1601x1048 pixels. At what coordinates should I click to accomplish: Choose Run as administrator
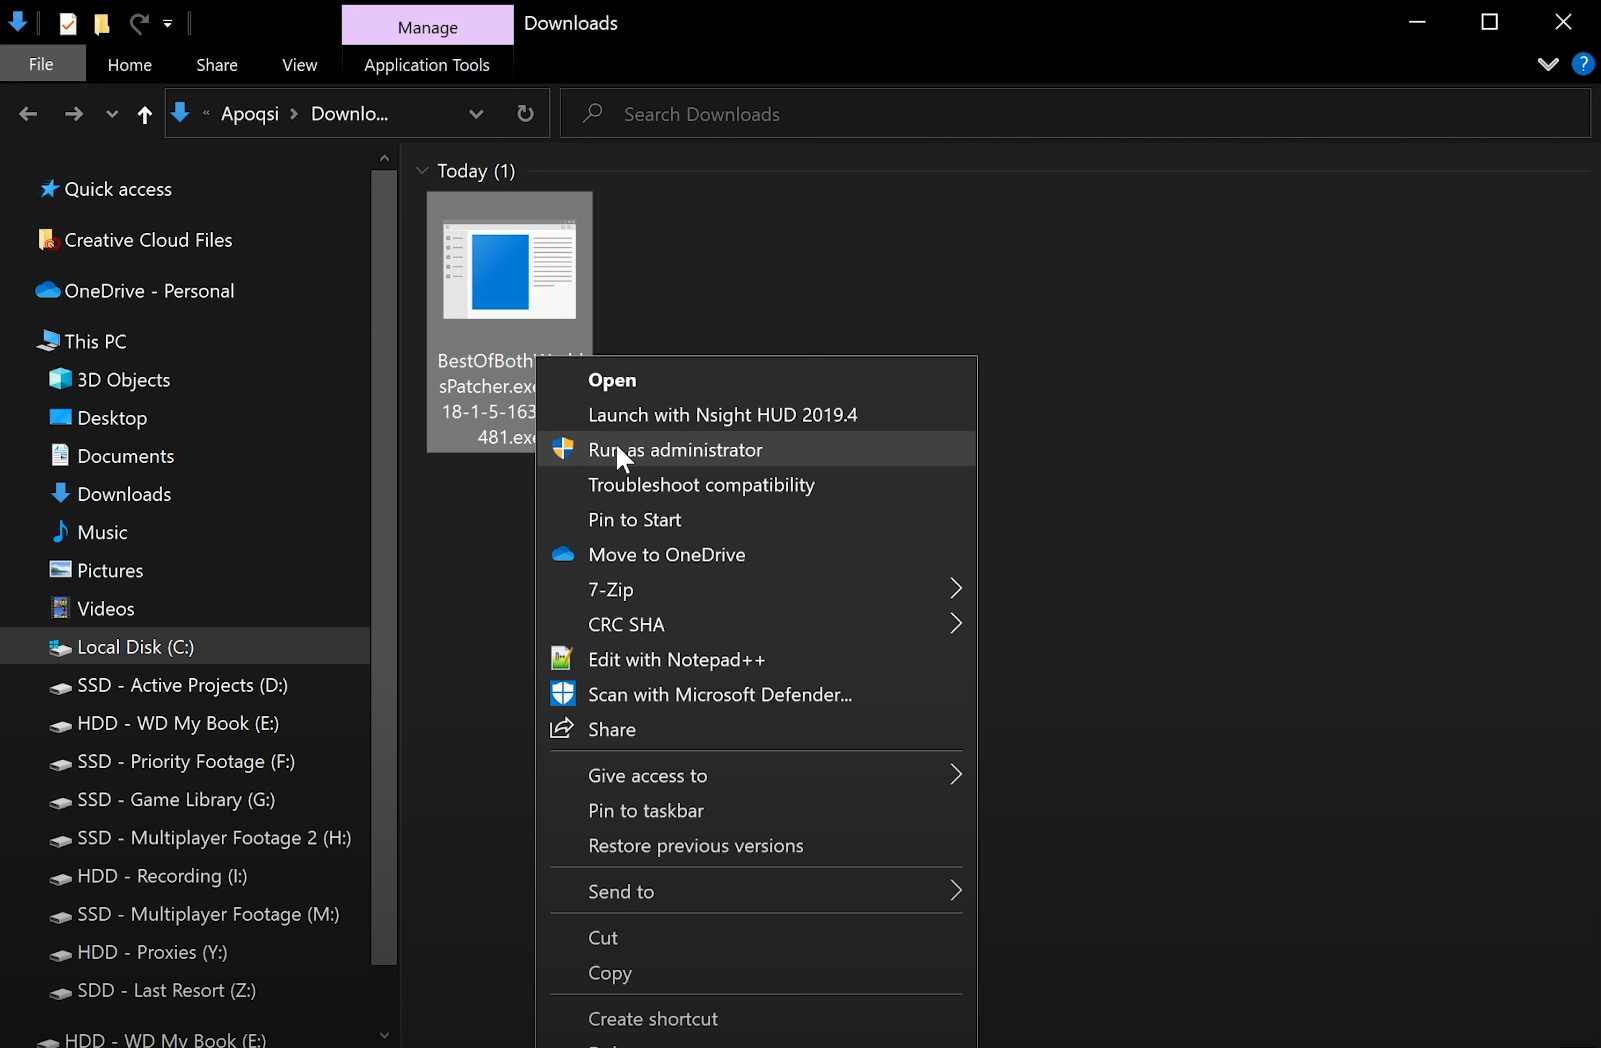click(675, 450)
